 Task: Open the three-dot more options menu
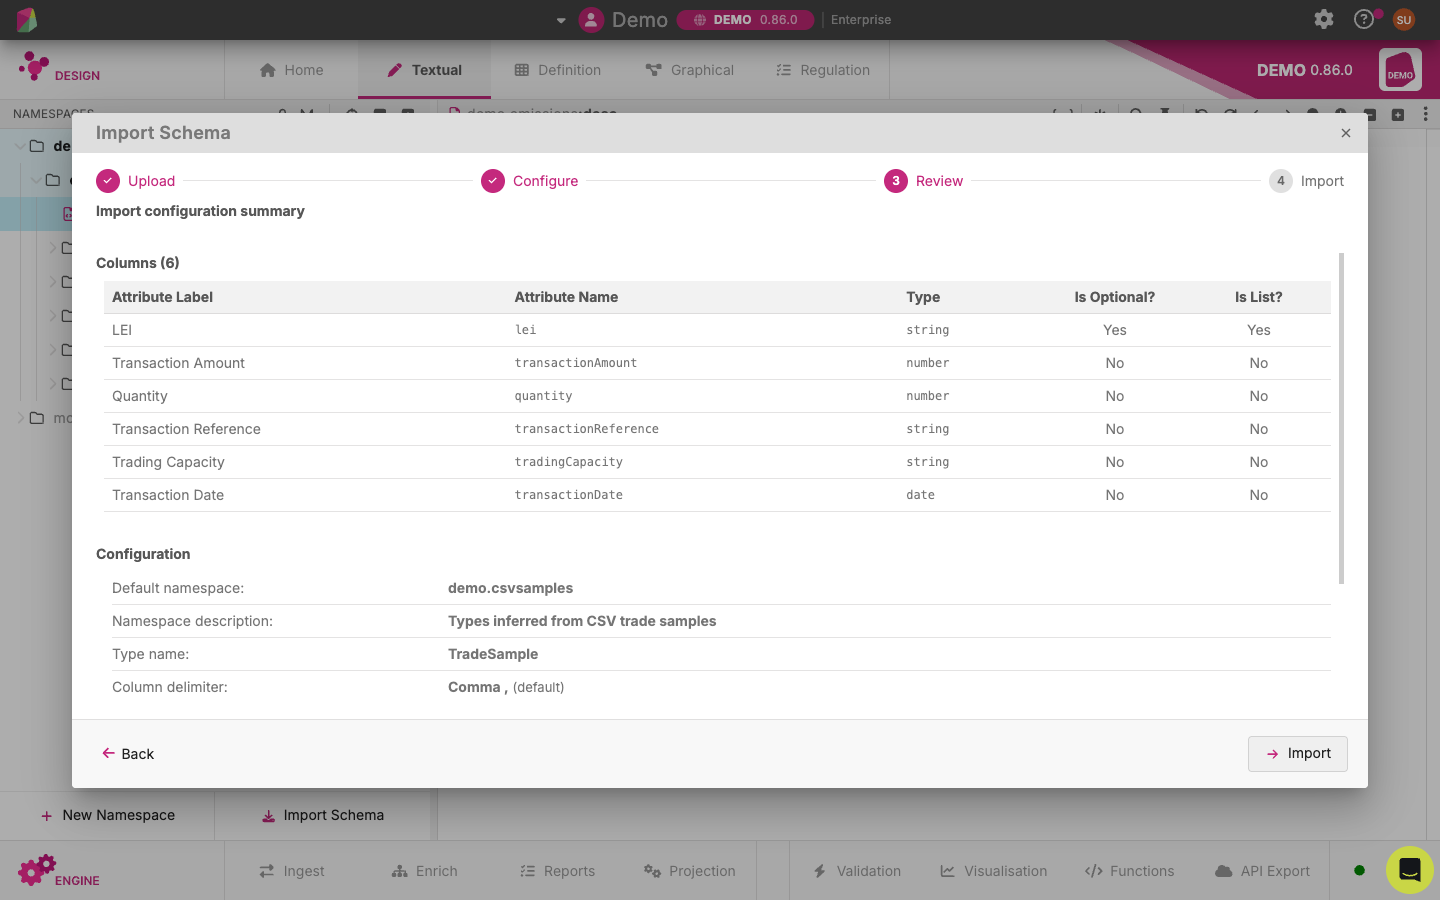(1426, 114)
